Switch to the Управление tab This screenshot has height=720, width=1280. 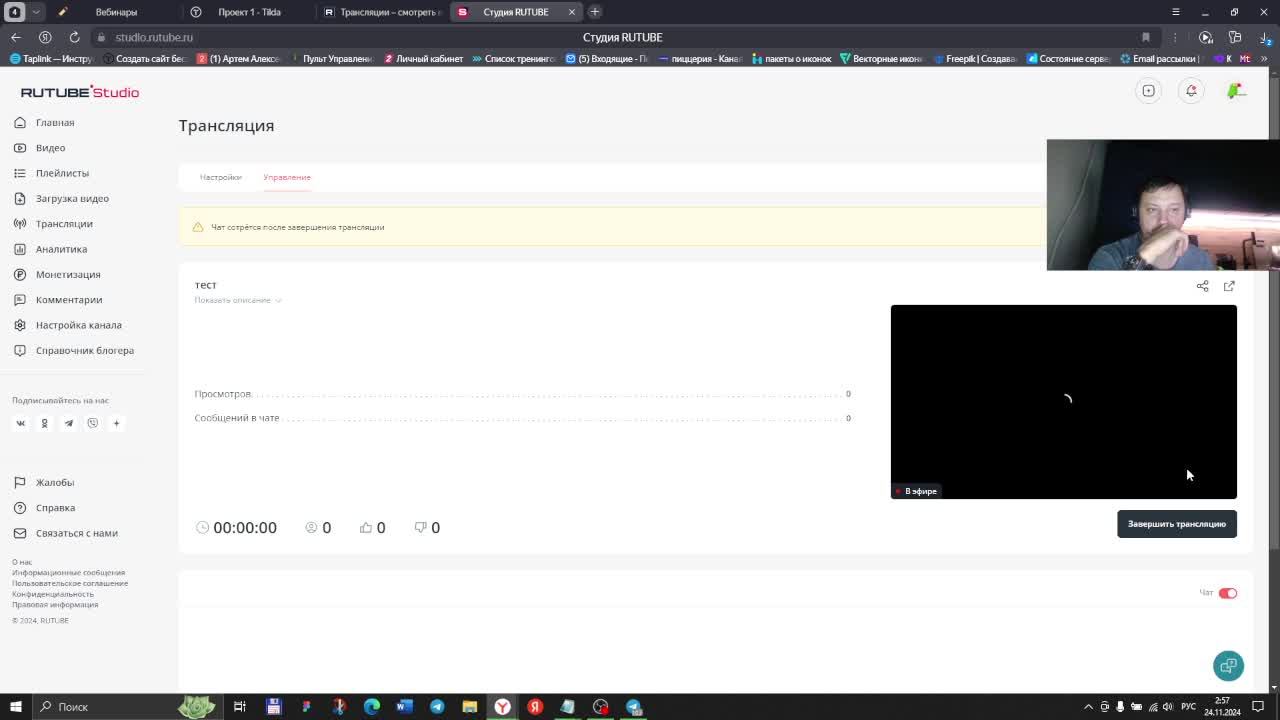click(287, 177)
